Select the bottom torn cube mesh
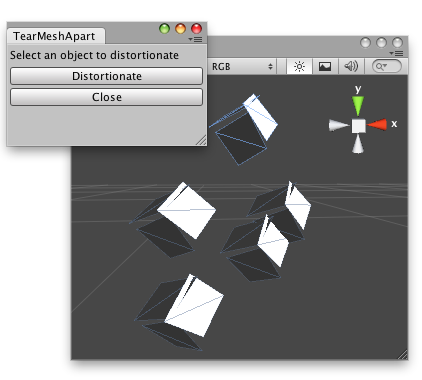This screenshot has width=422, height=380. (x=179, y=312)
